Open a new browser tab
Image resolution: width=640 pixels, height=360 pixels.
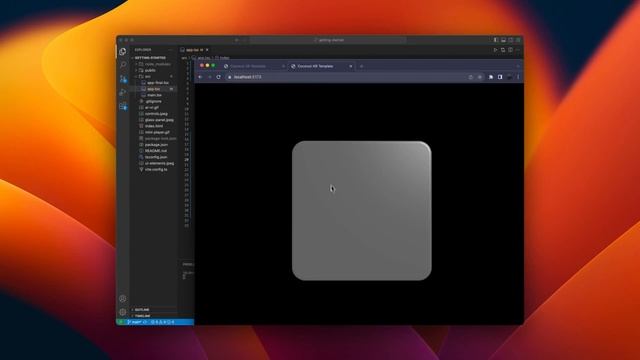pos(362,66)
